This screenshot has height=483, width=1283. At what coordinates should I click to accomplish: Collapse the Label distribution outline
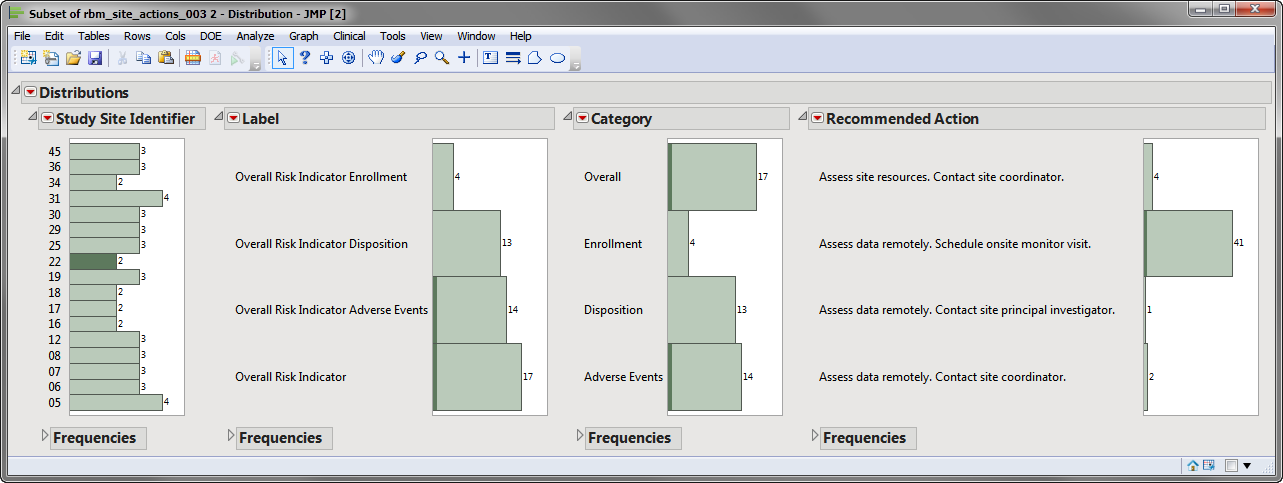pyautogui.click(x=219, y=117)
